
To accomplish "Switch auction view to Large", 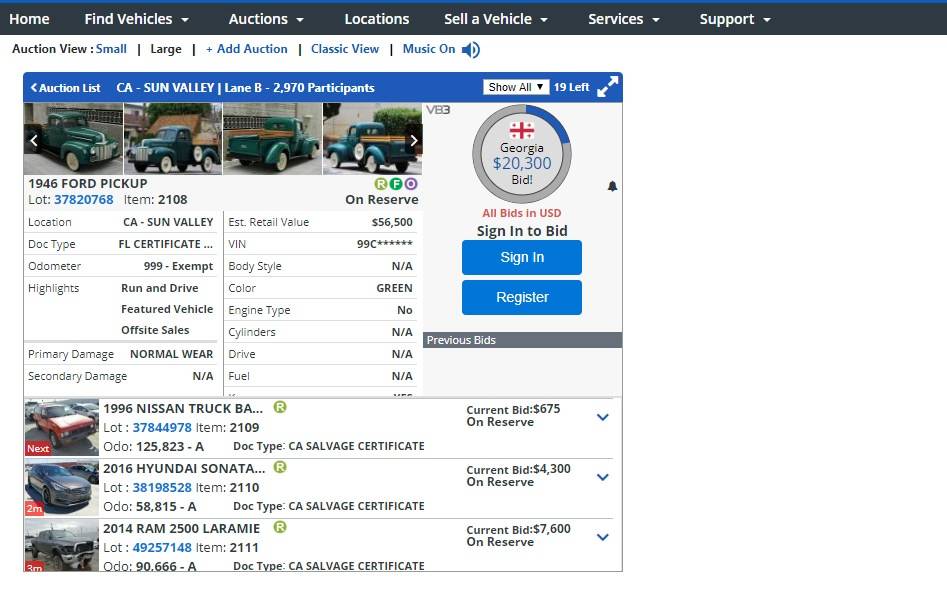I will (165, 49).
